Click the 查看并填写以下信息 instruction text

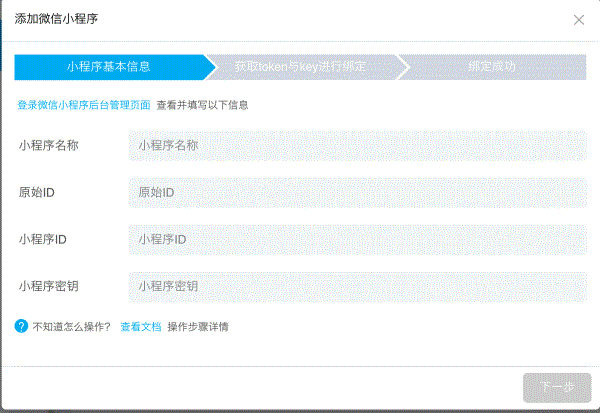[x=202, y=105]
